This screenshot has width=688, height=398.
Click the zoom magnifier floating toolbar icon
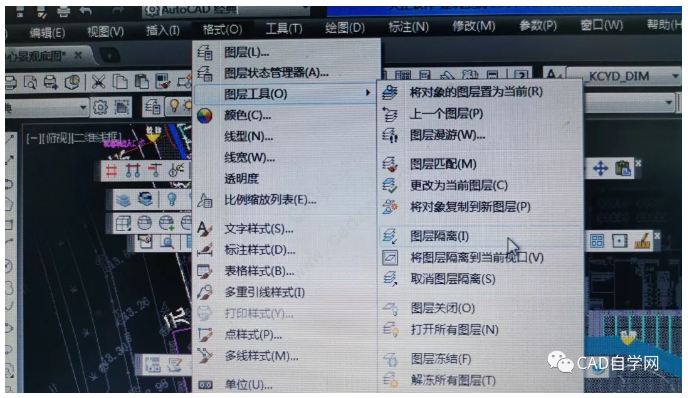click(x=167, y=242)
